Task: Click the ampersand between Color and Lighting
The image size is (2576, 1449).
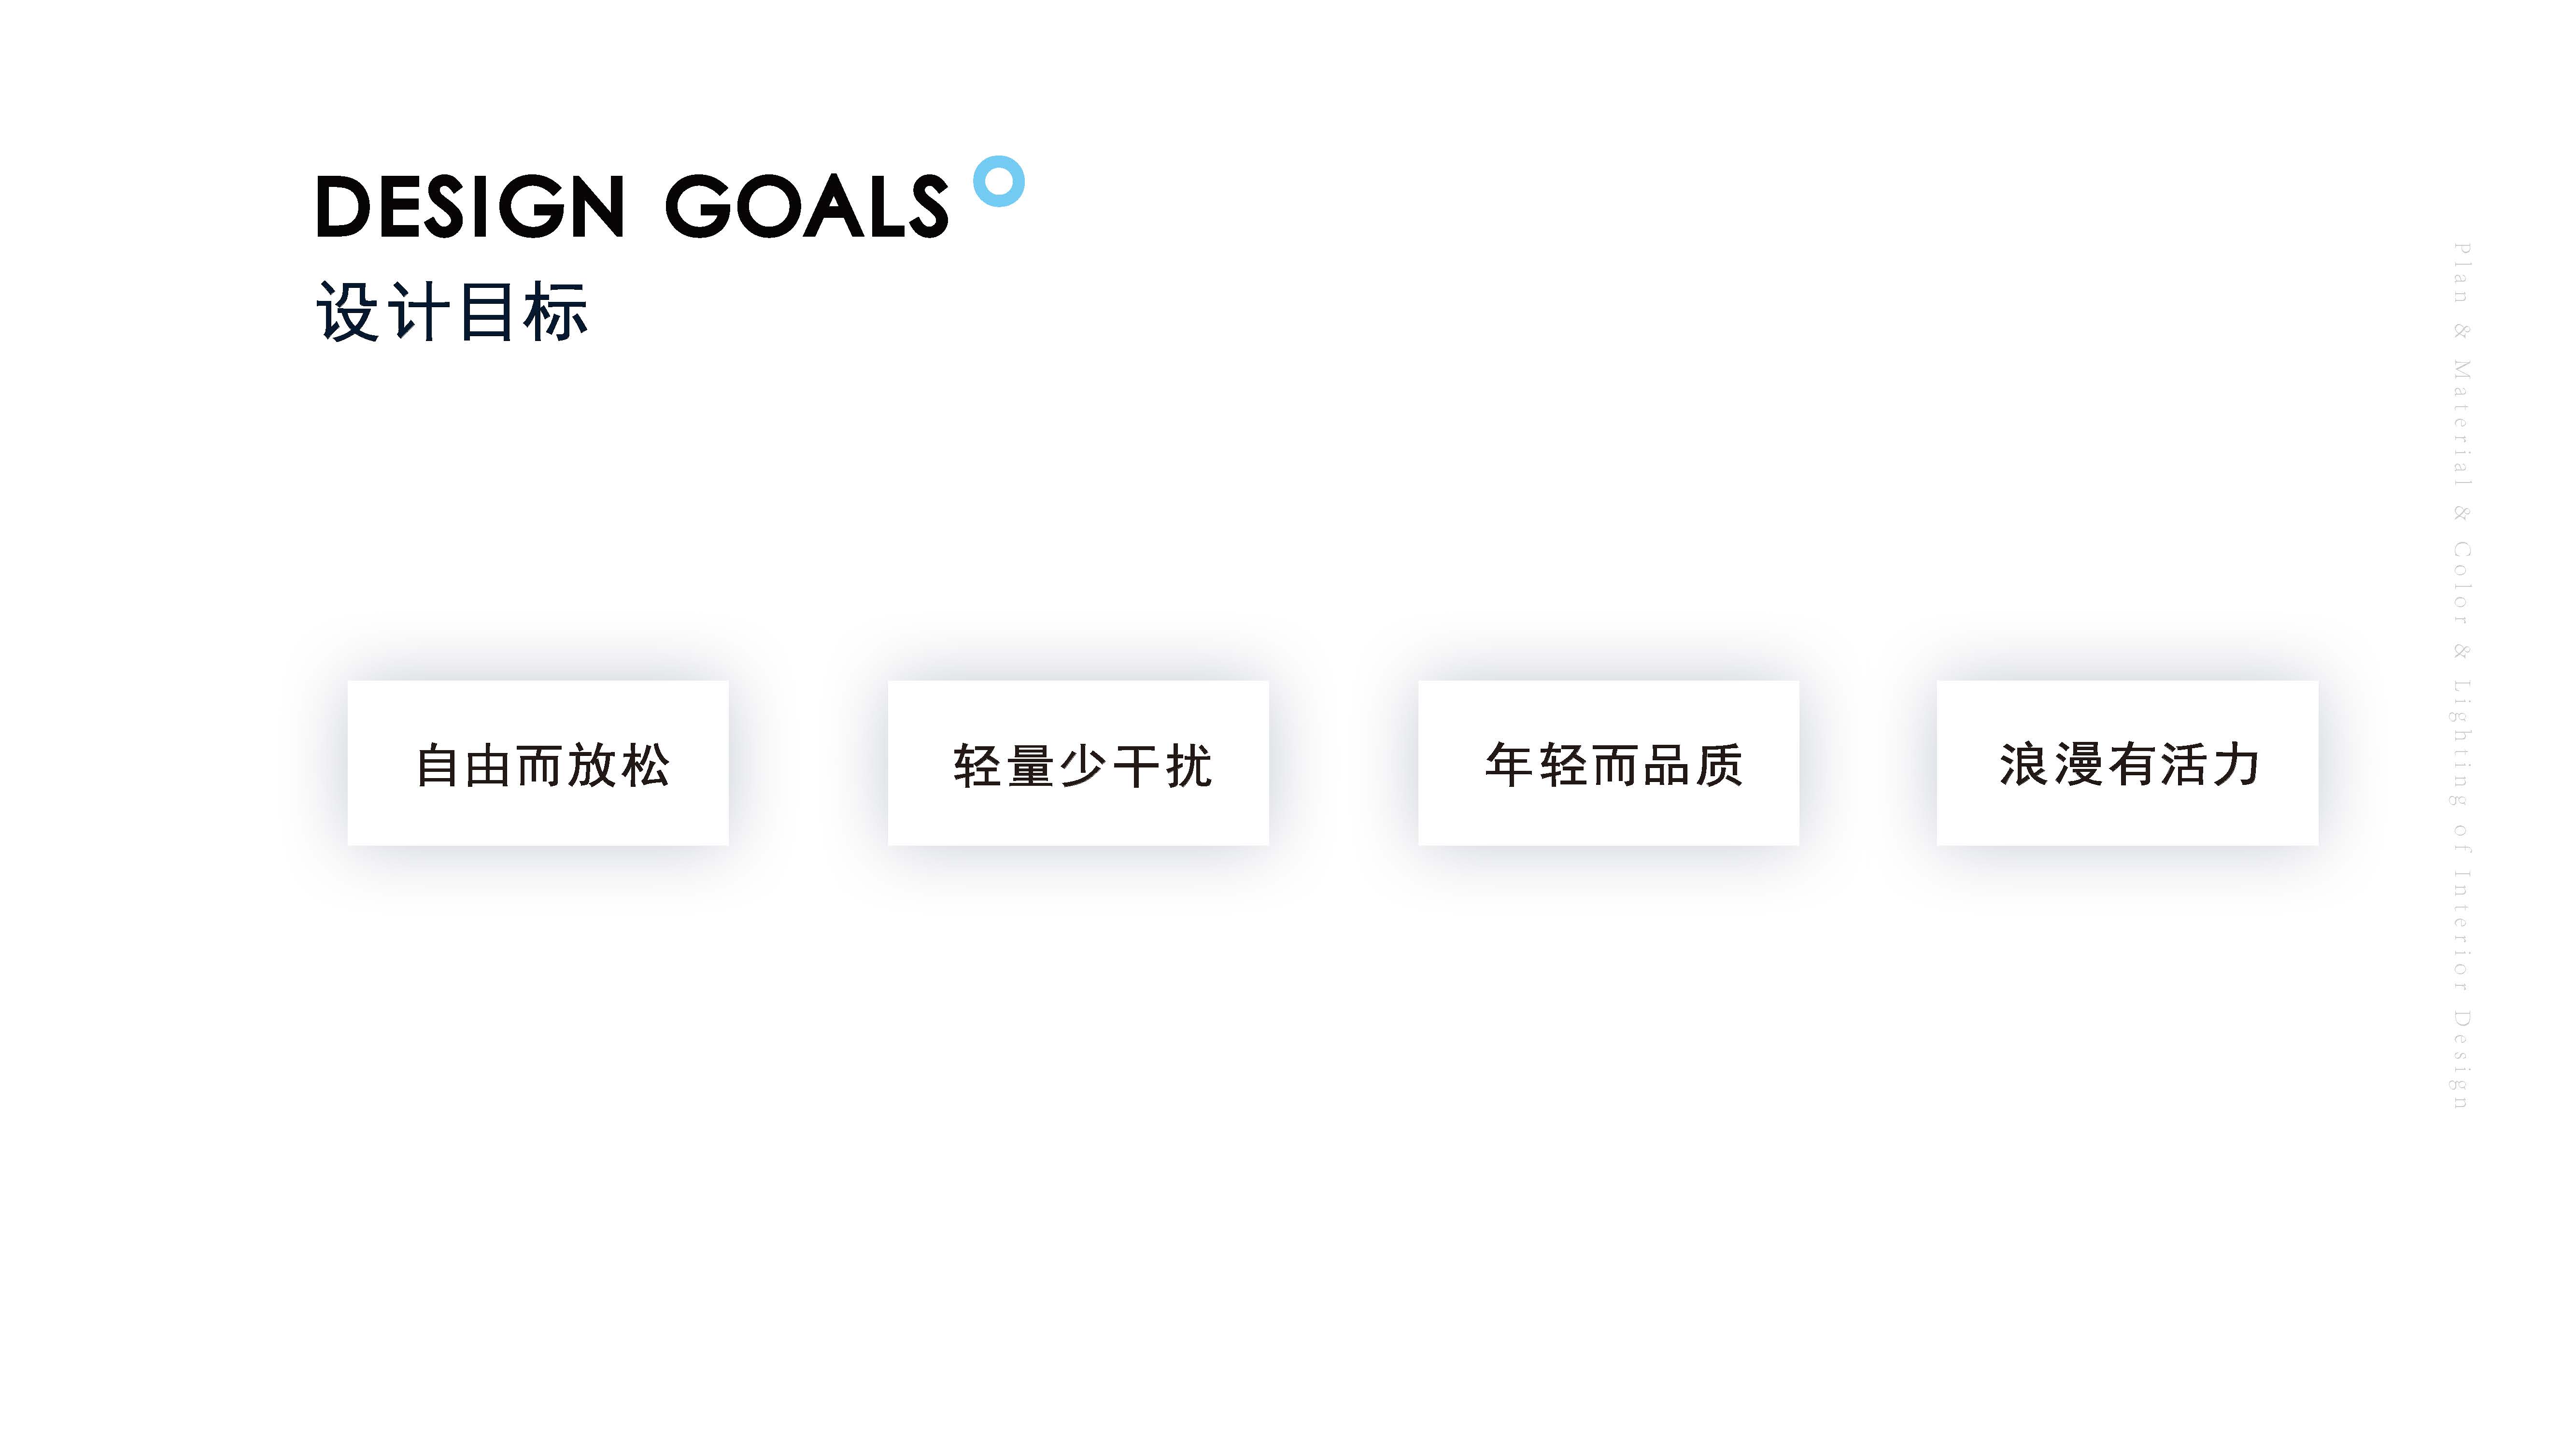Action: point(2461,652)
